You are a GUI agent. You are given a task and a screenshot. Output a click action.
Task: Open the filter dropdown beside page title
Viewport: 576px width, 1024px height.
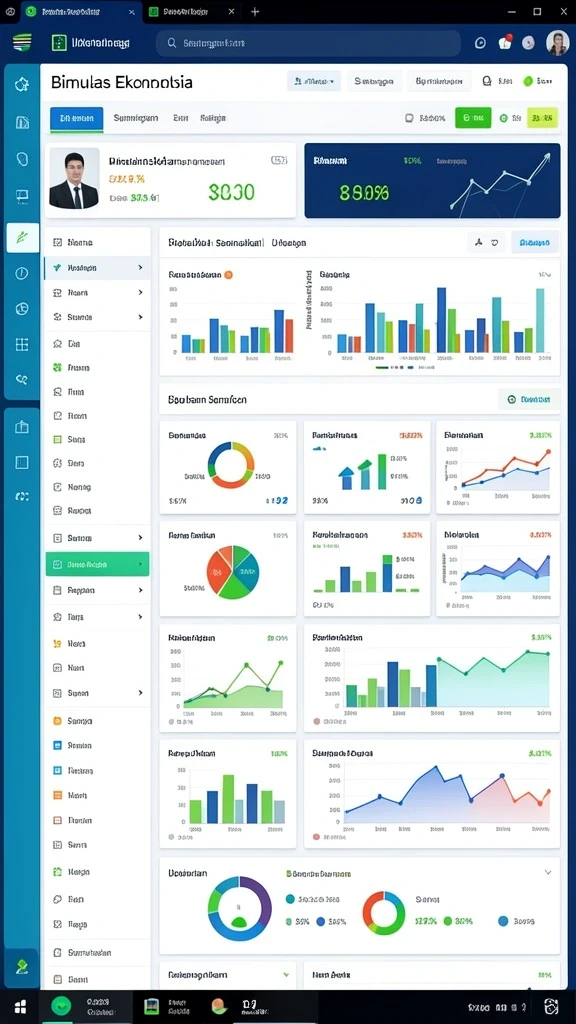click(x=314, y=82)
